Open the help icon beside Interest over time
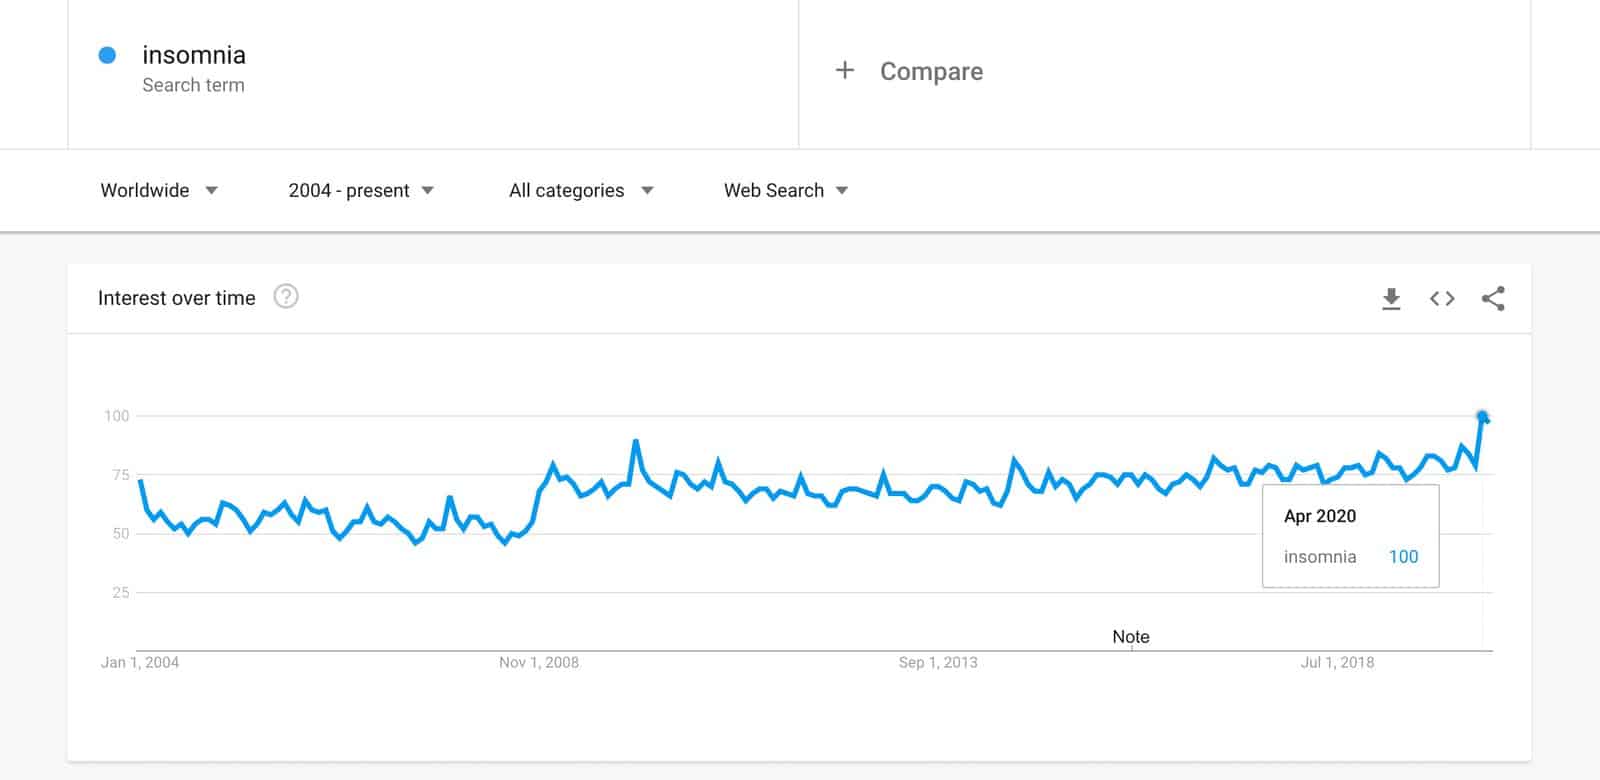1600x780 pixels. coord(286,297)
